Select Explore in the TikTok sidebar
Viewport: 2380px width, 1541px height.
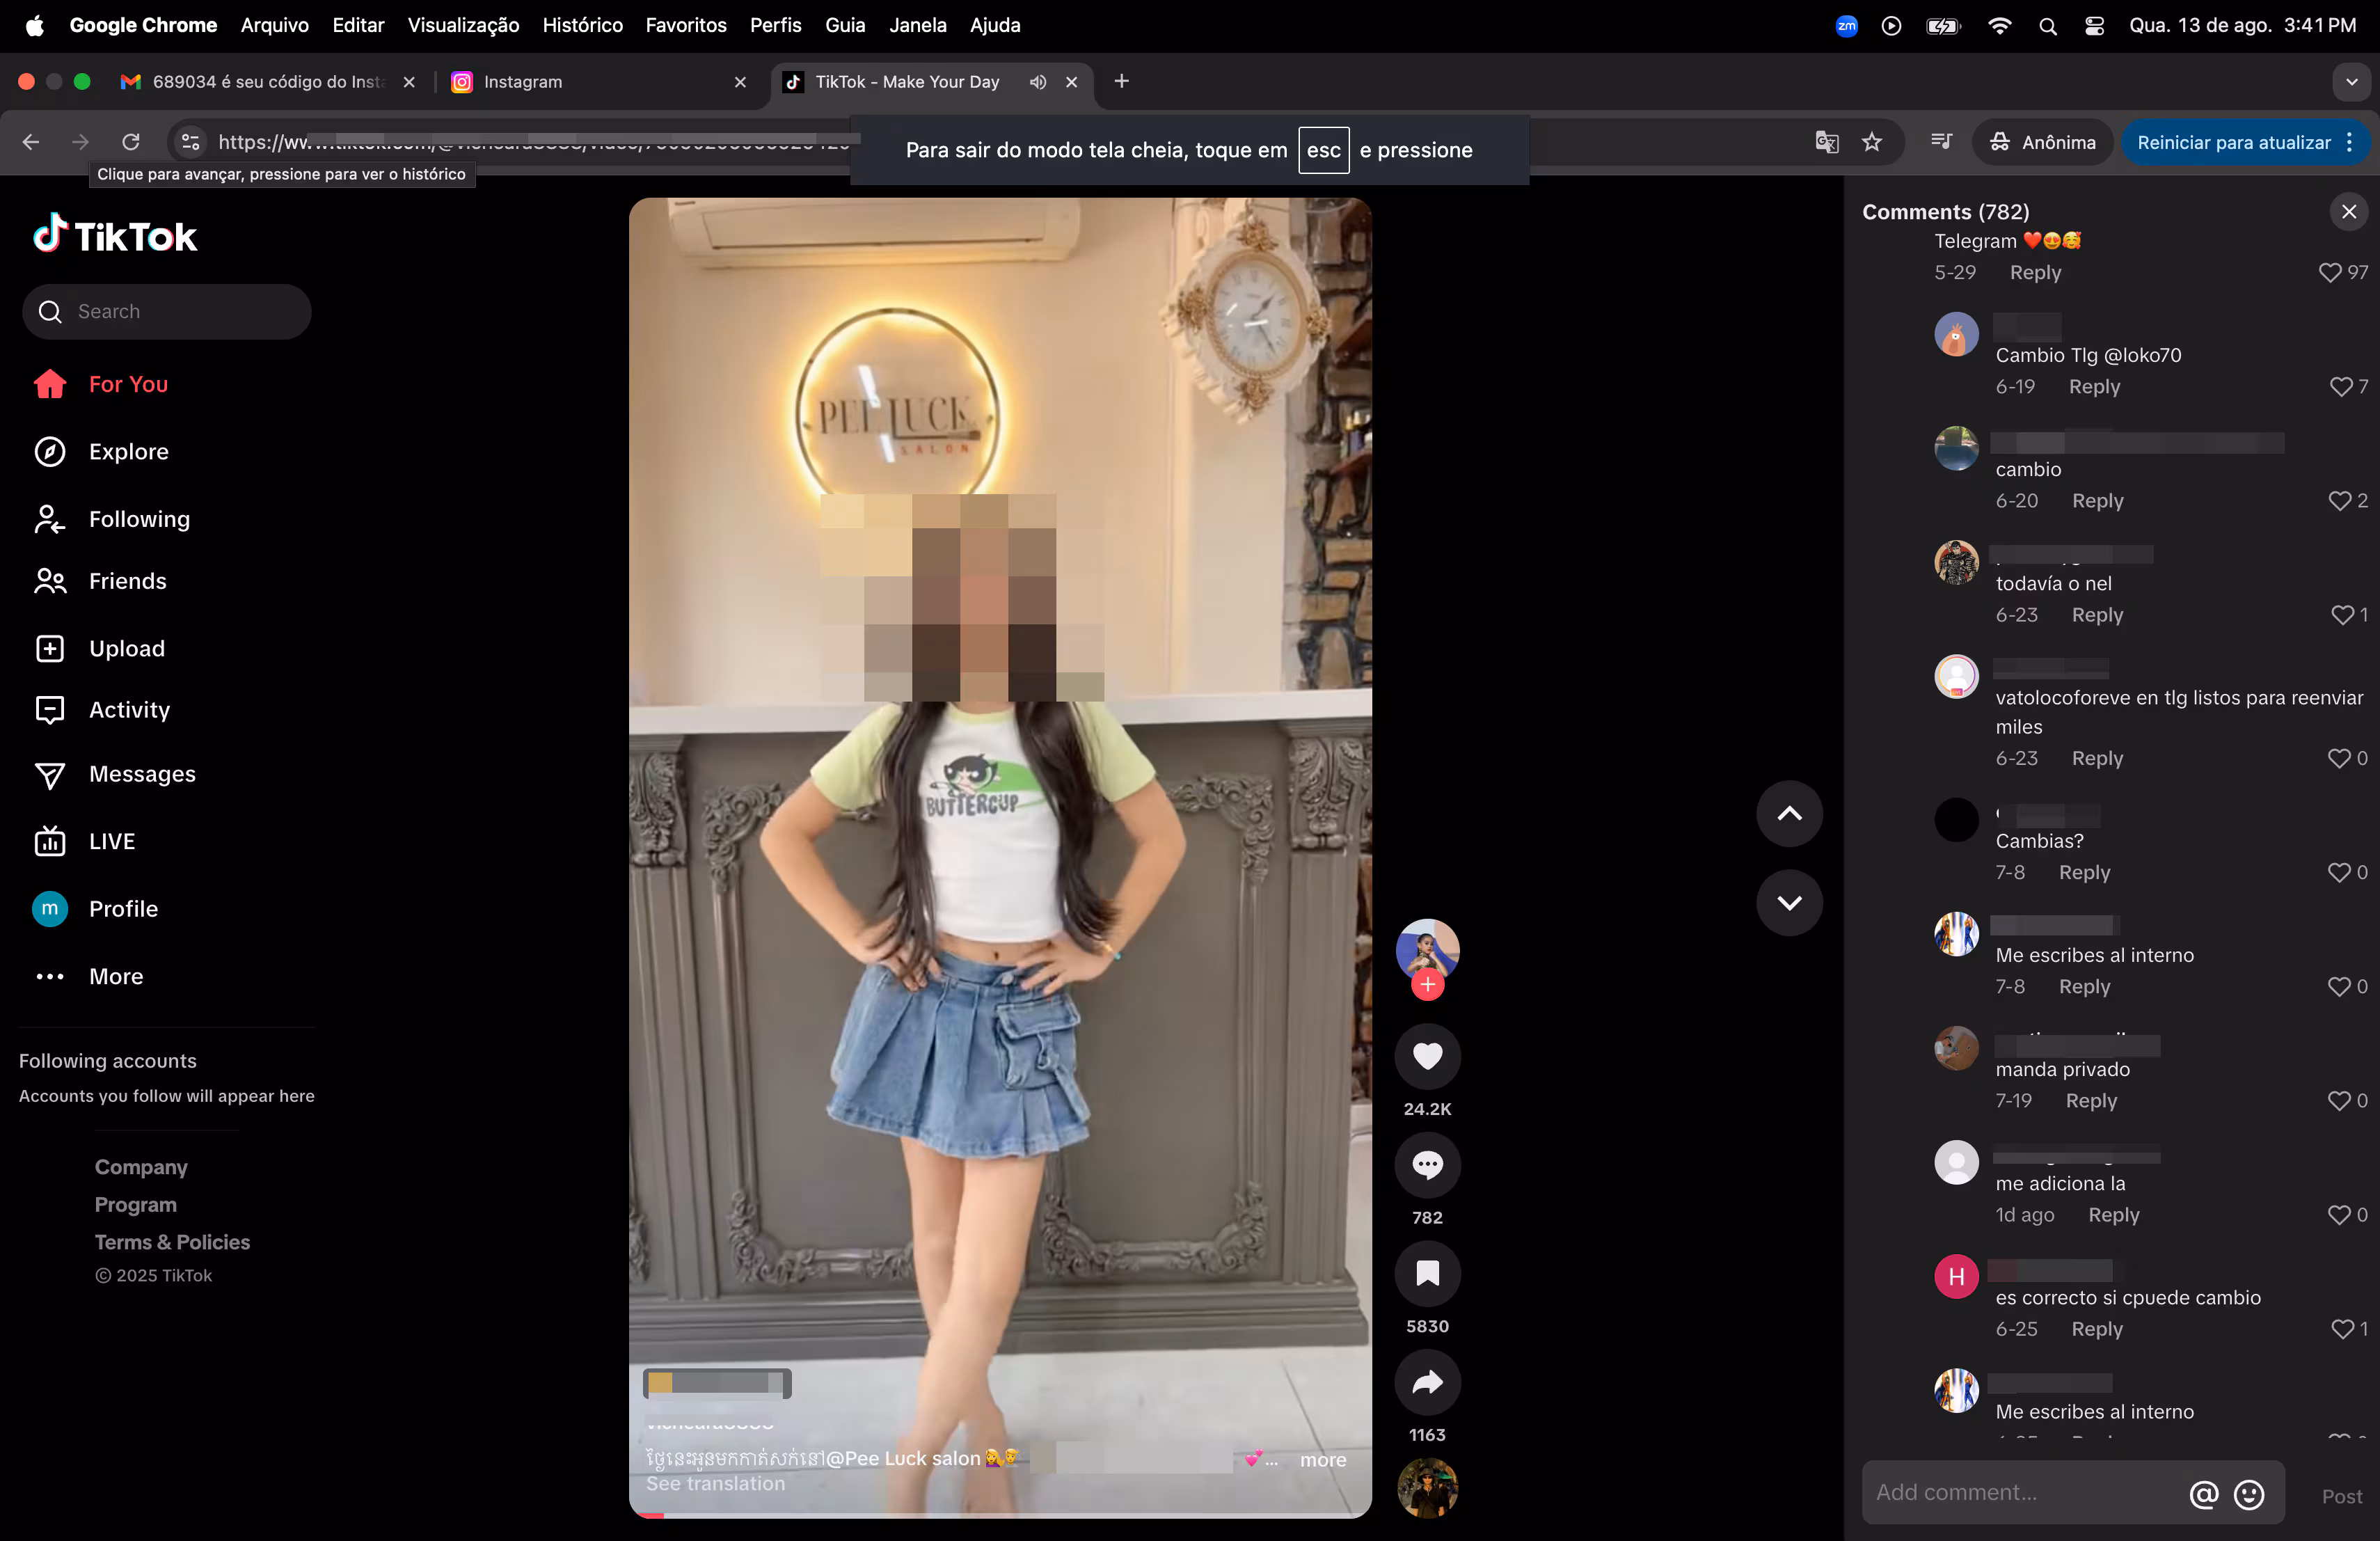pos(129,451)
